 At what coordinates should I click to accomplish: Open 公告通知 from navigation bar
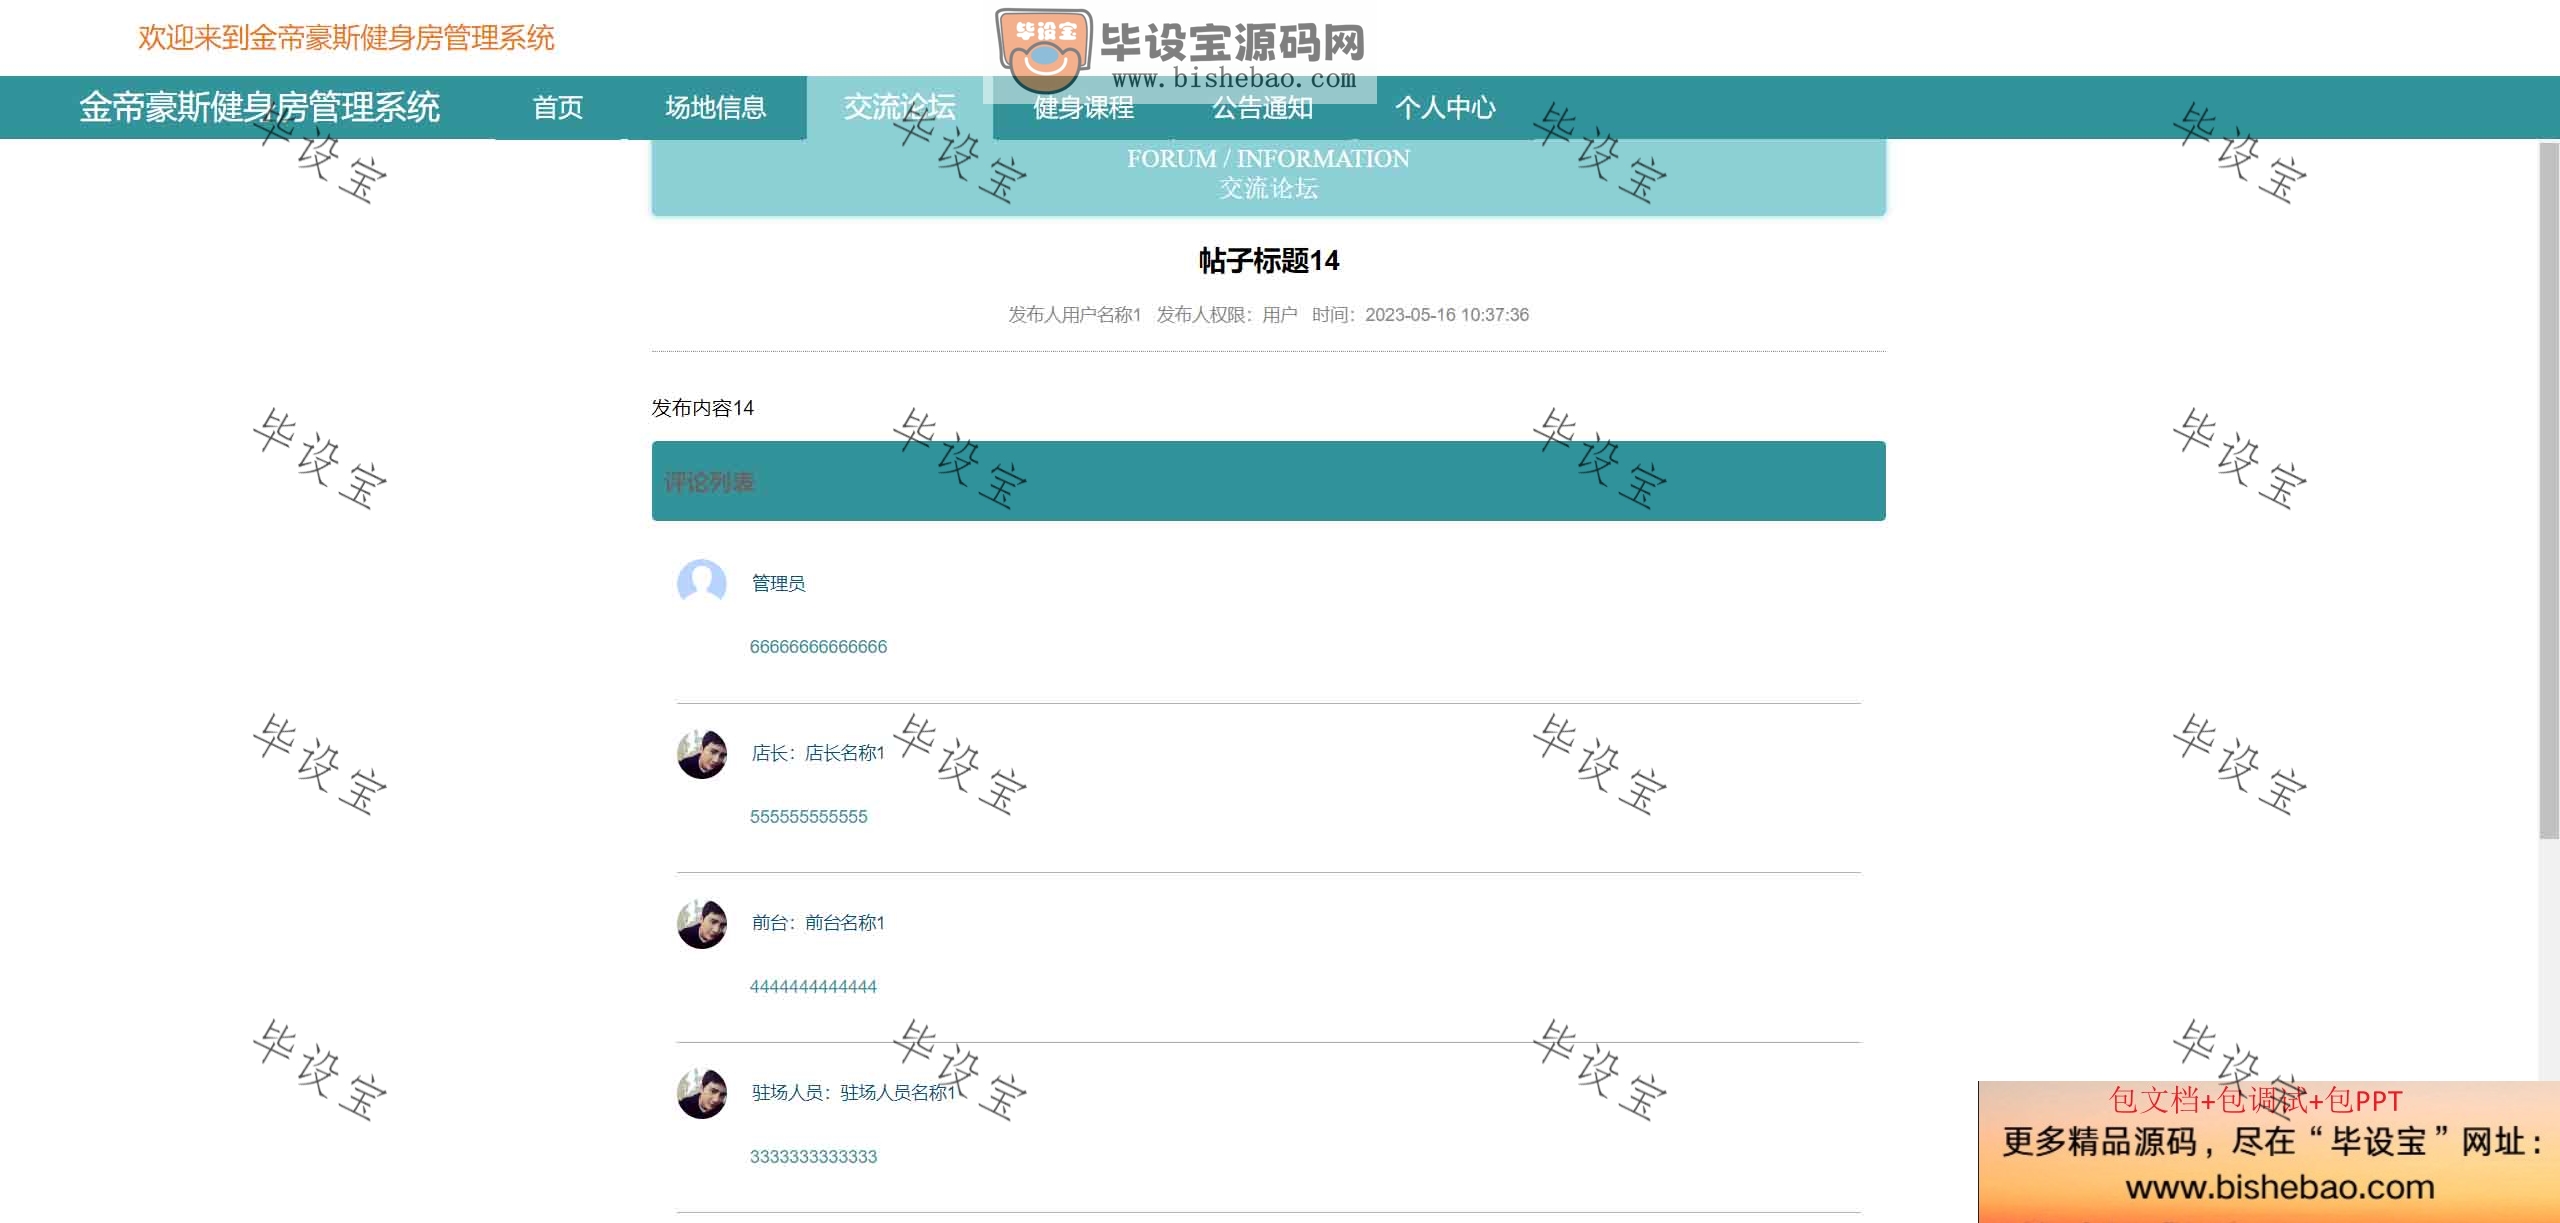pos(1263,107)
